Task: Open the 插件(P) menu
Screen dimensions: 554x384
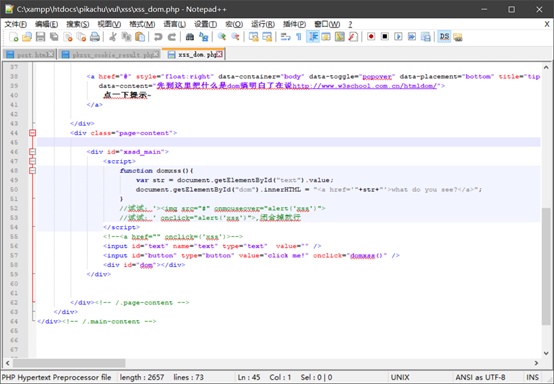Action: [x=294, y=24]
